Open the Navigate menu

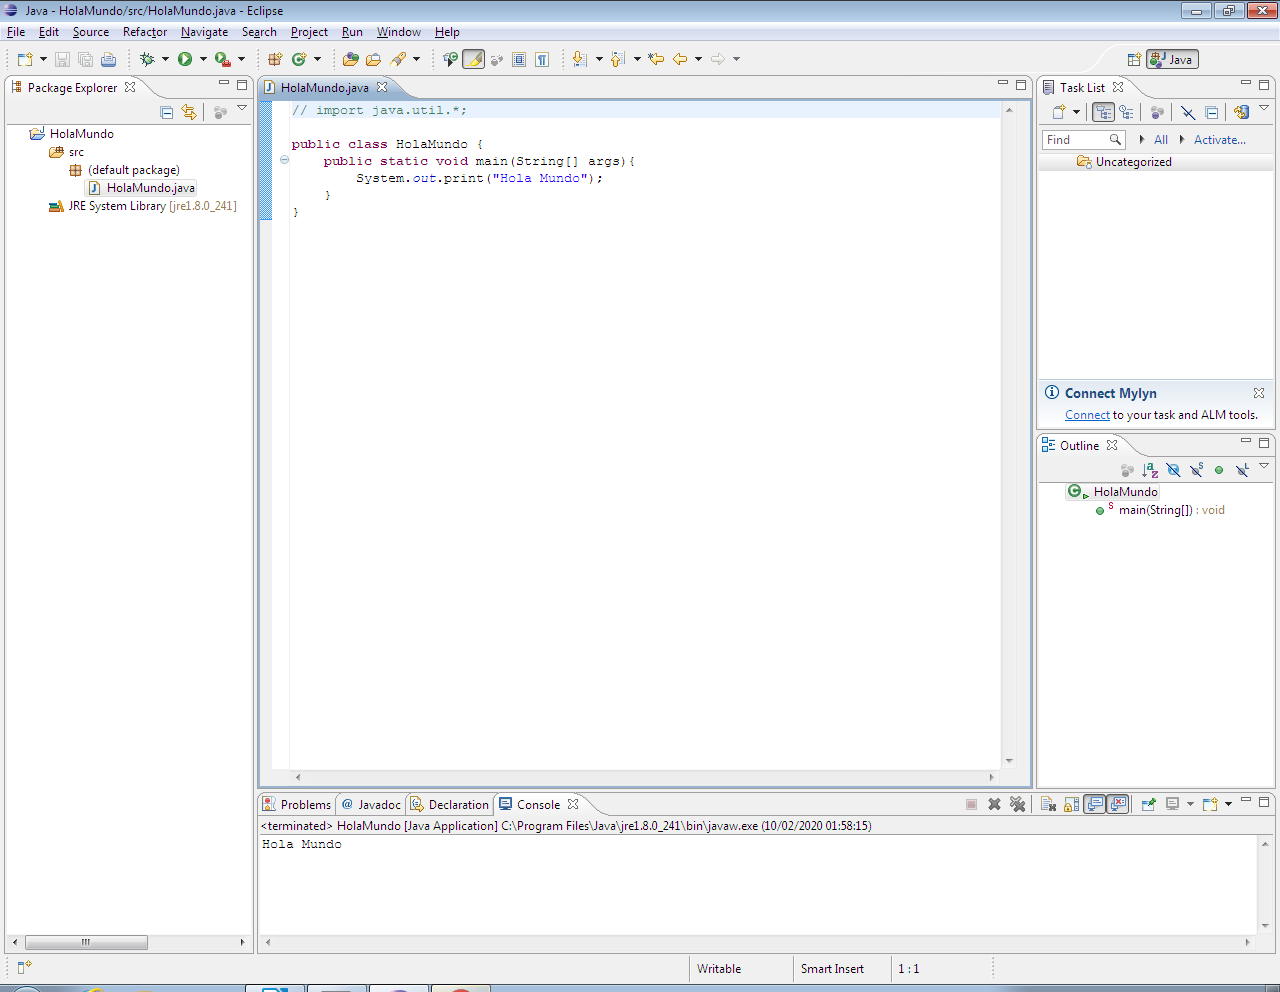coord(204,32)
